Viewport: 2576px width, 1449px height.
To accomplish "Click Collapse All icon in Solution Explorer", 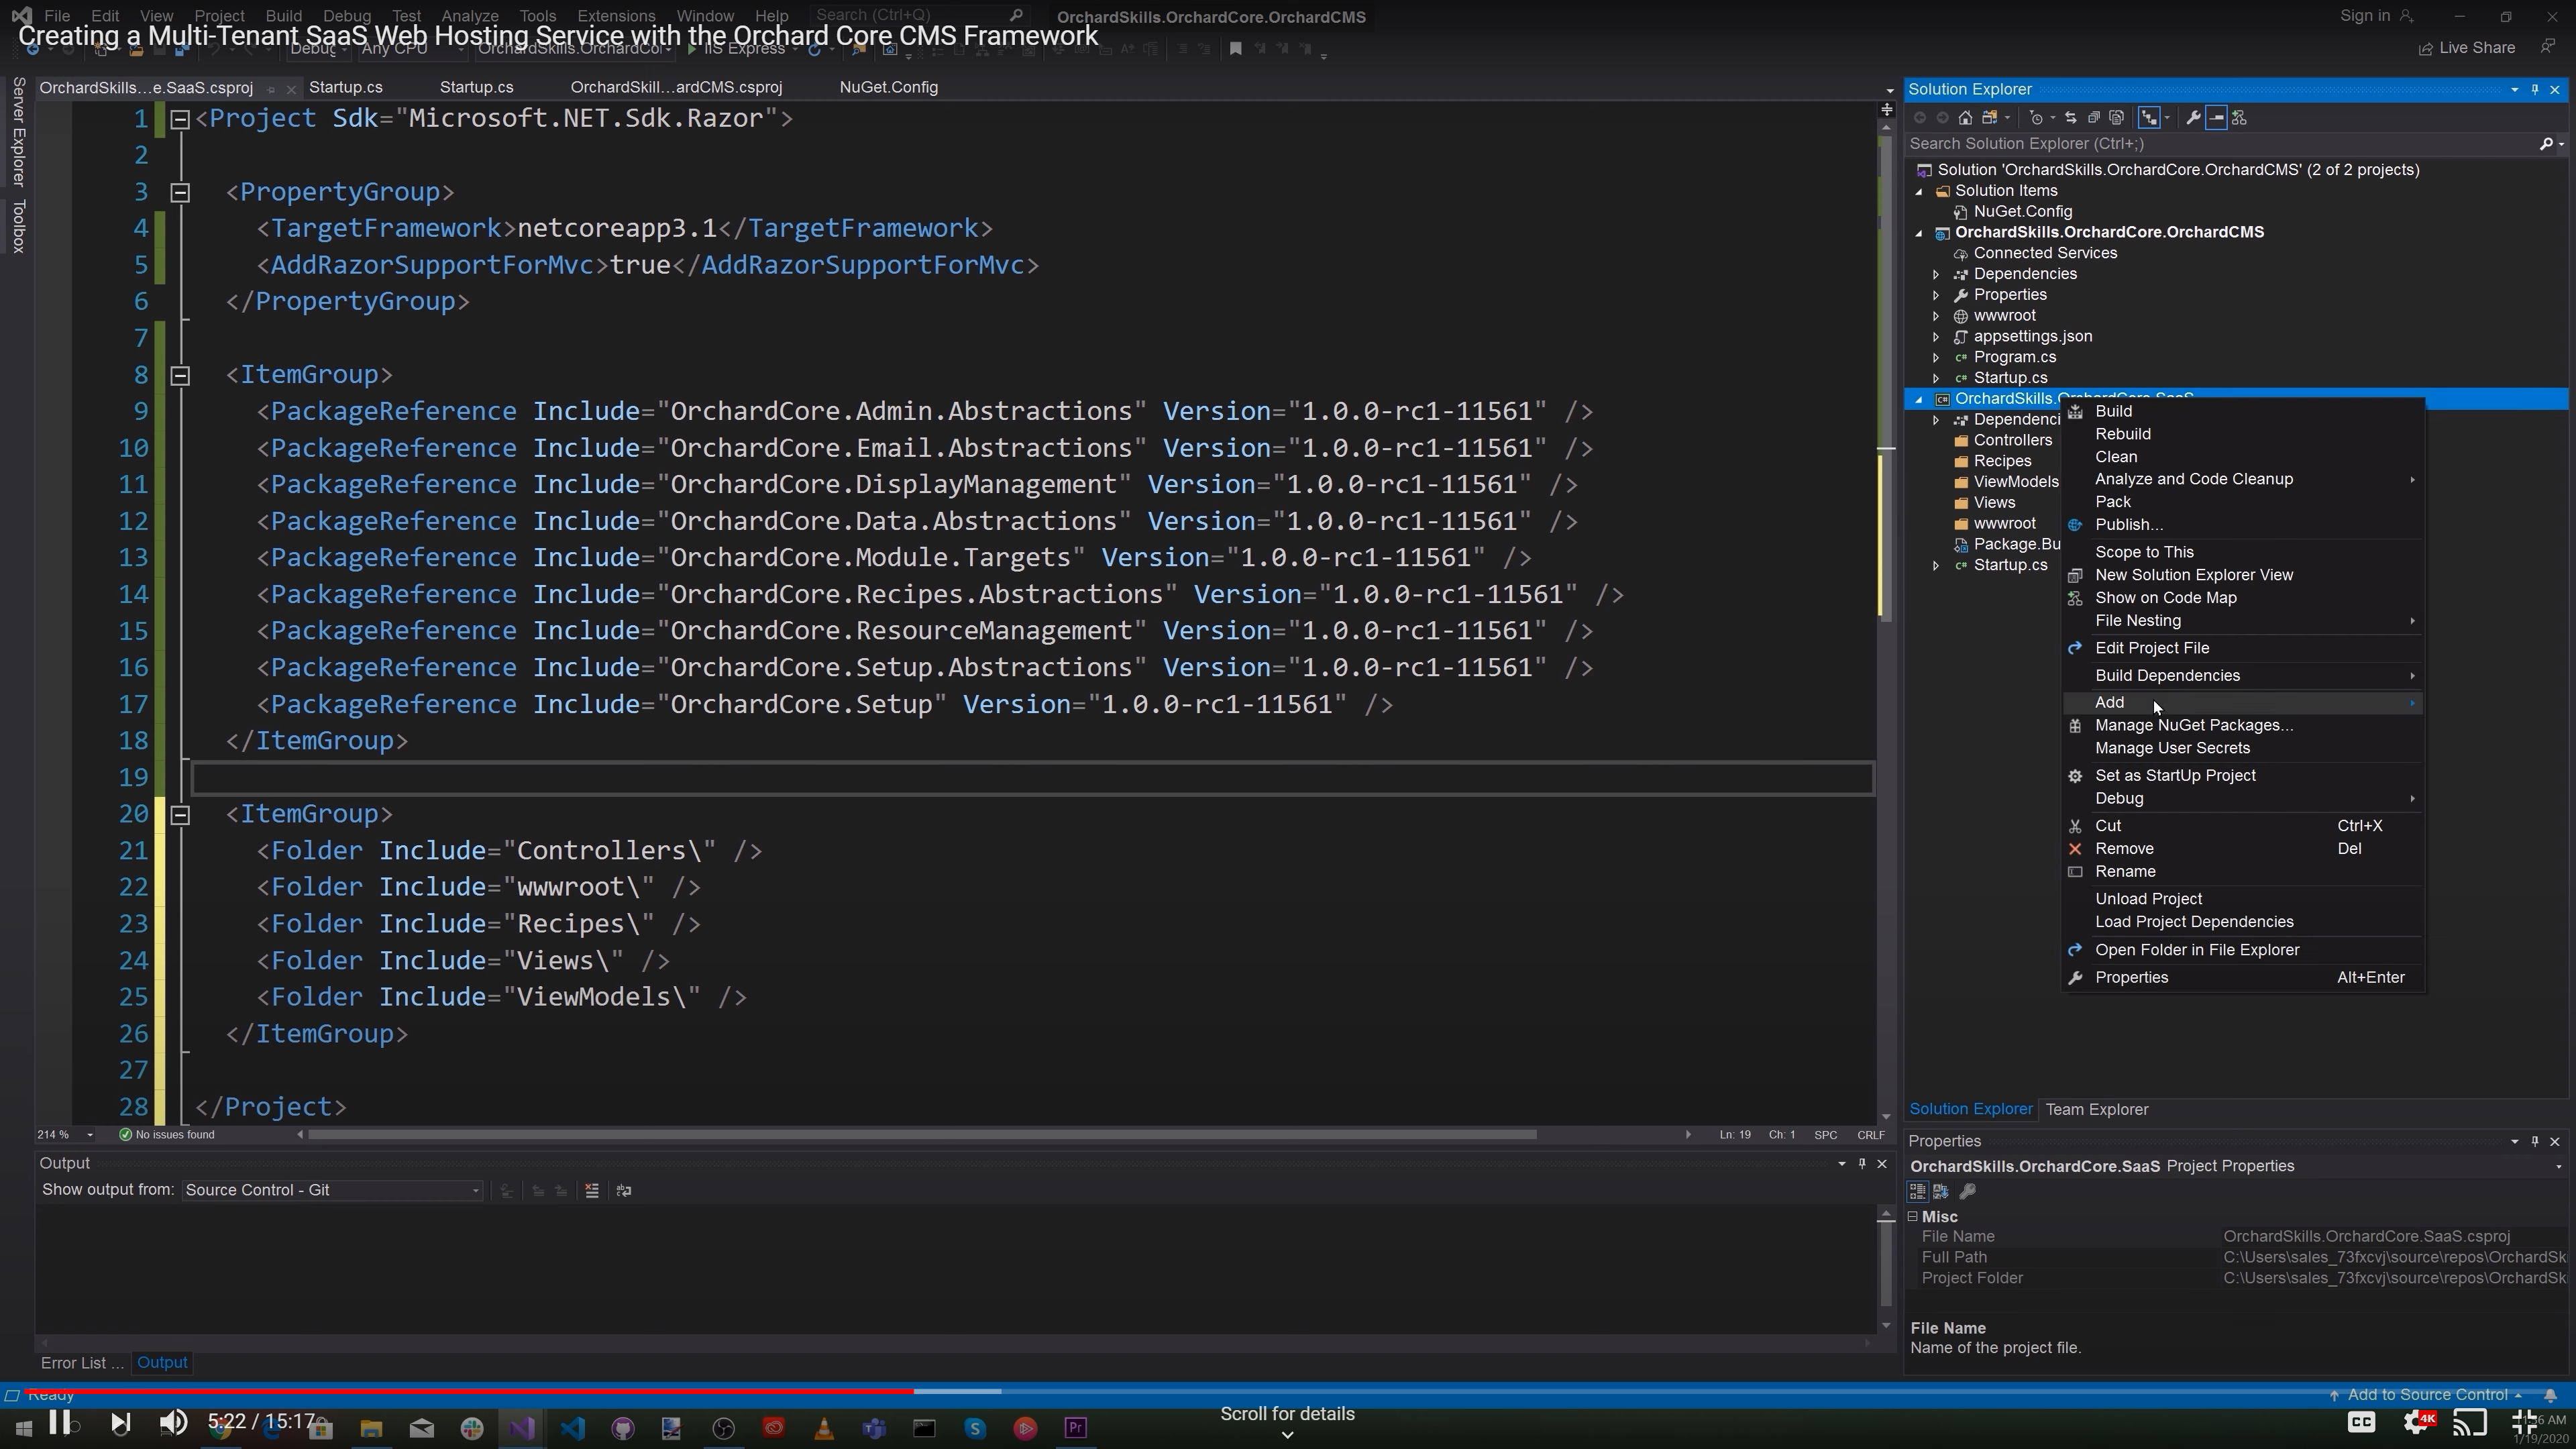I will (2093, 118).
